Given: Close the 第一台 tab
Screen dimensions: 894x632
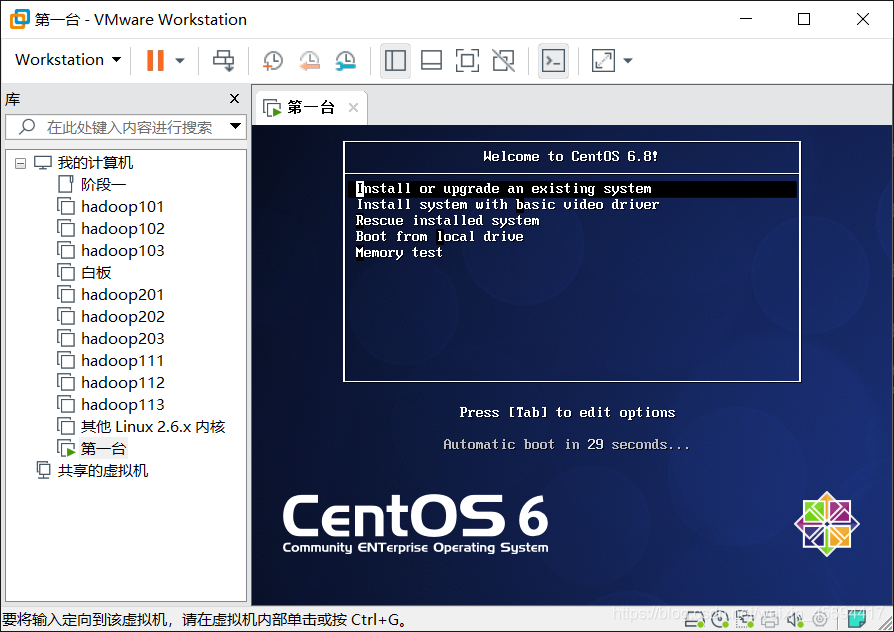Looking at the screenshot, I should (353, 107).
